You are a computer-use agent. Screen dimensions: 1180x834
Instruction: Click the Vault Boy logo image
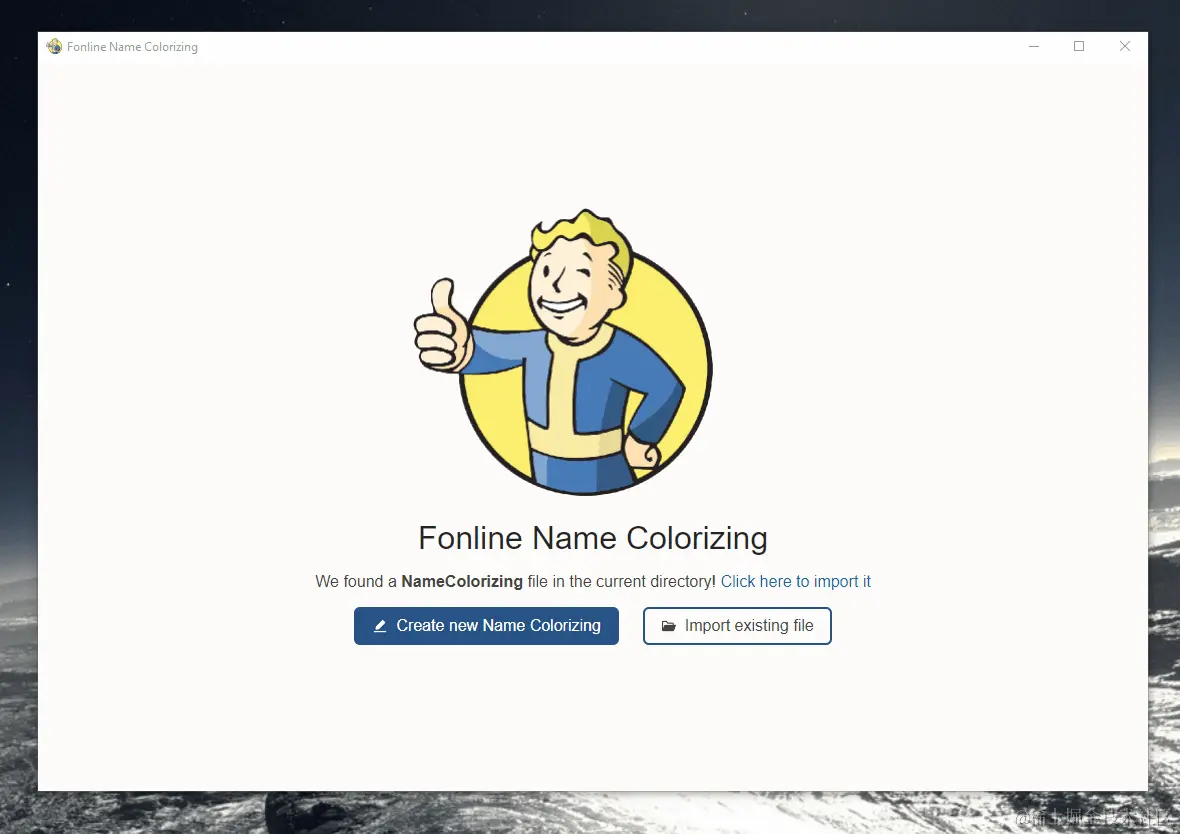[563, 352]
